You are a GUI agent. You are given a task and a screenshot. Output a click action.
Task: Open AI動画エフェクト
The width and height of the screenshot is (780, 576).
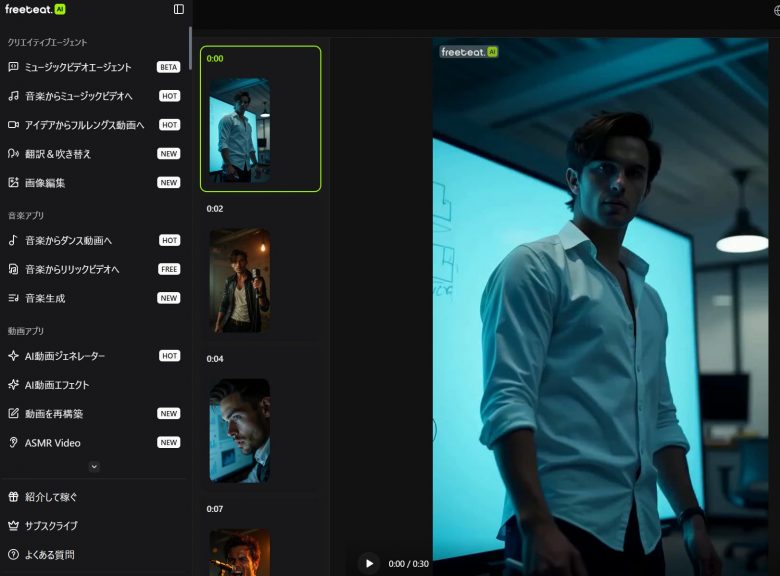click(94, 384)
